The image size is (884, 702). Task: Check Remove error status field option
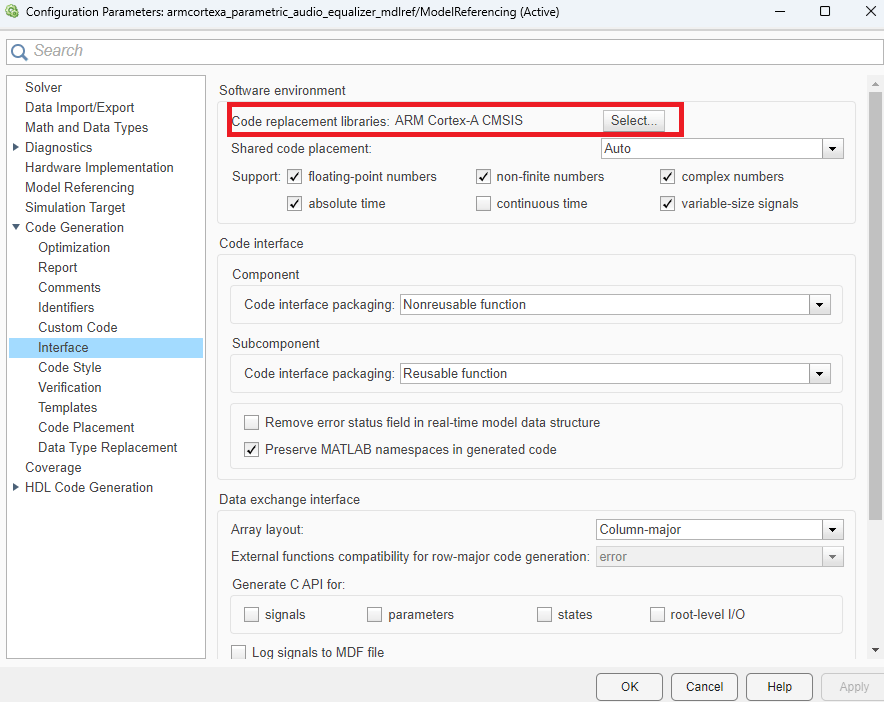click(x=251, y=422)
